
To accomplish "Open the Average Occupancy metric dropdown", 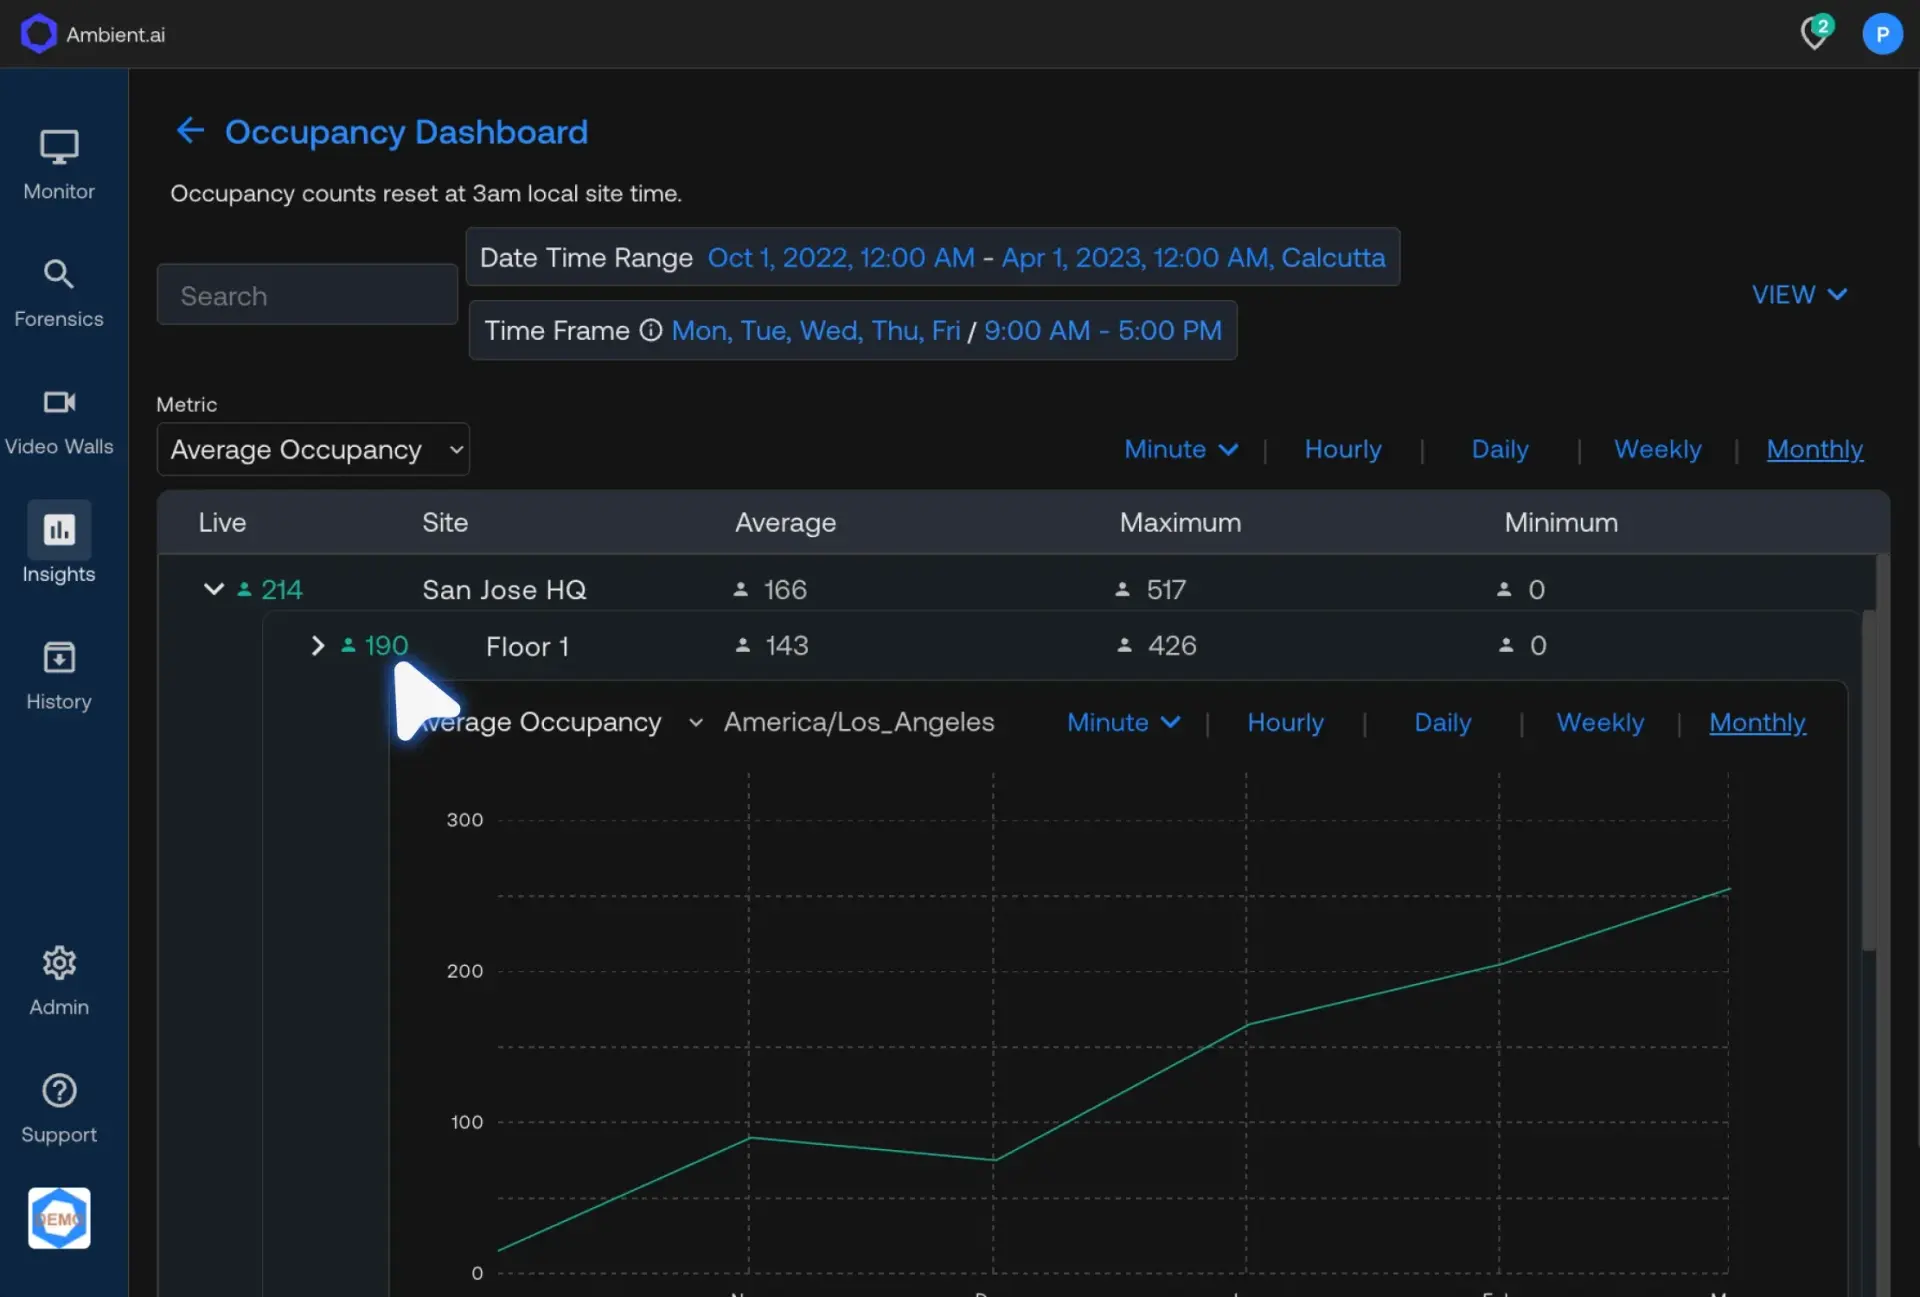I will point(313,449).
